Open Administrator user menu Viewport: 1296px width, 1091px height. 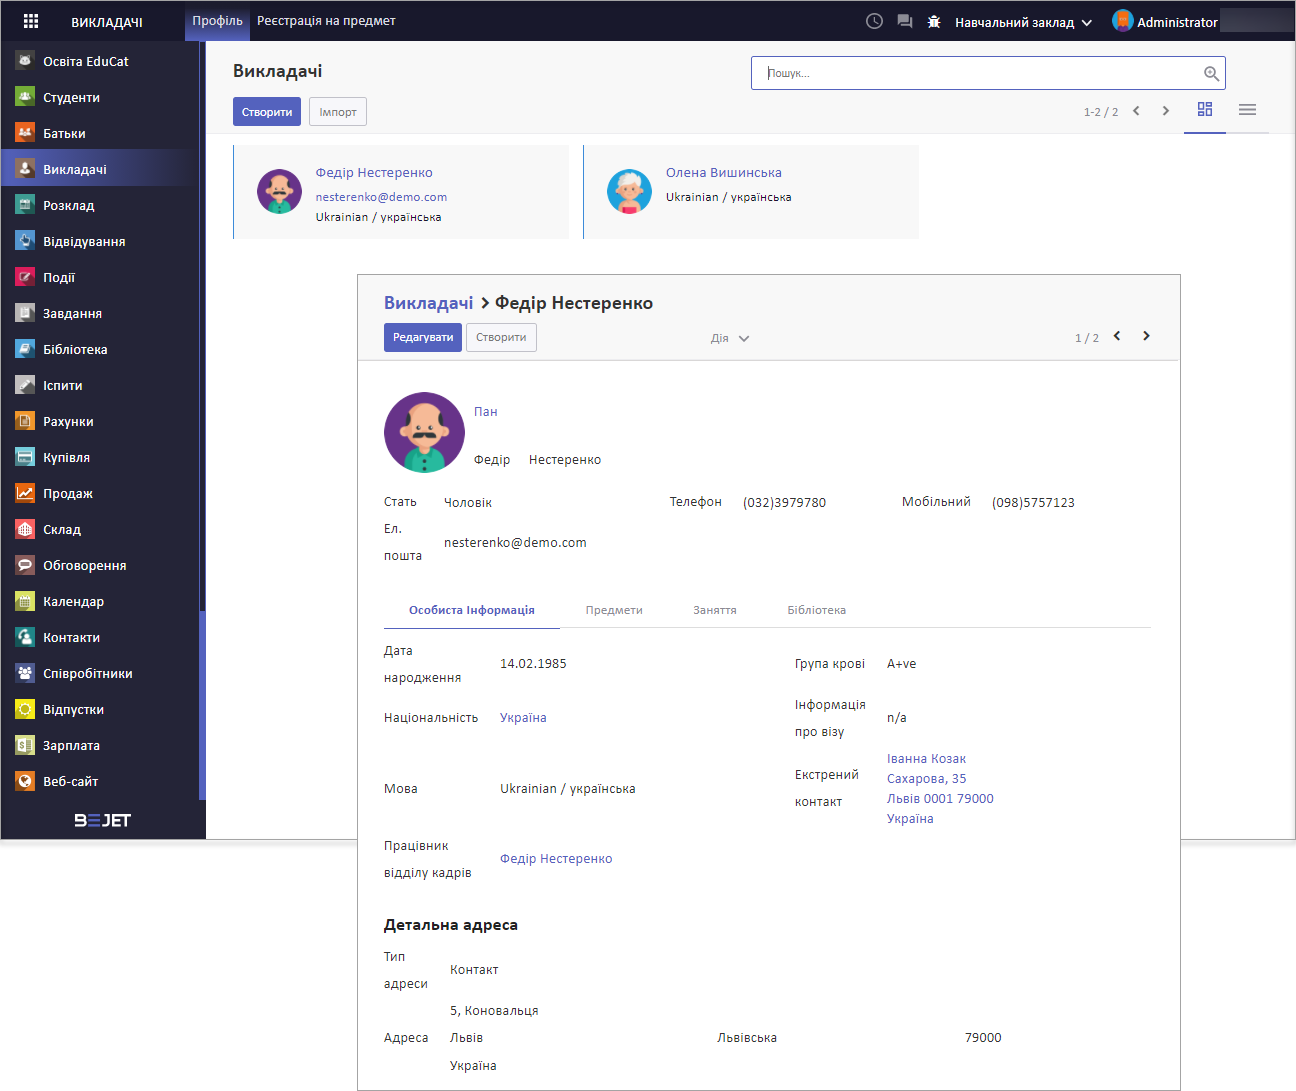(1165, 21)
